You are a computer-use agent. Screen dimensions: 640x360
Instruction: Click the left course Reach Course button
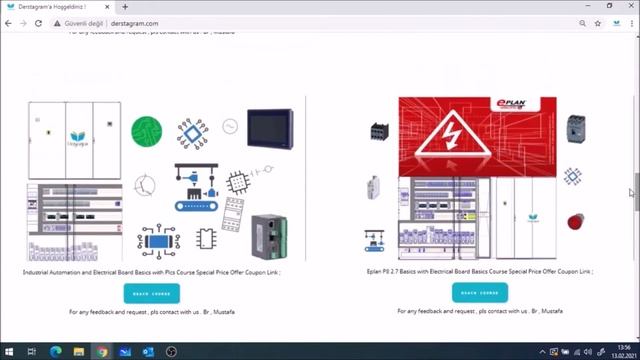(152, 293)
